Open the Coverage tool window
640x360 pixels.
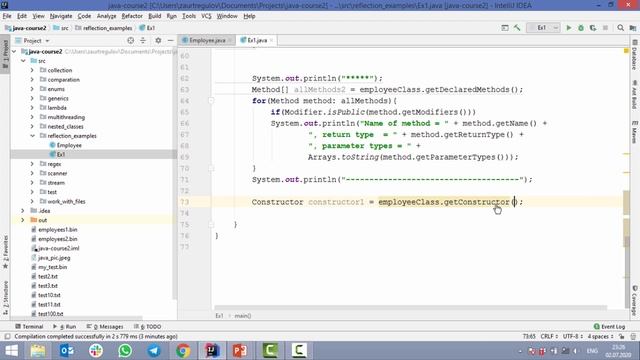tap(635, 300)
